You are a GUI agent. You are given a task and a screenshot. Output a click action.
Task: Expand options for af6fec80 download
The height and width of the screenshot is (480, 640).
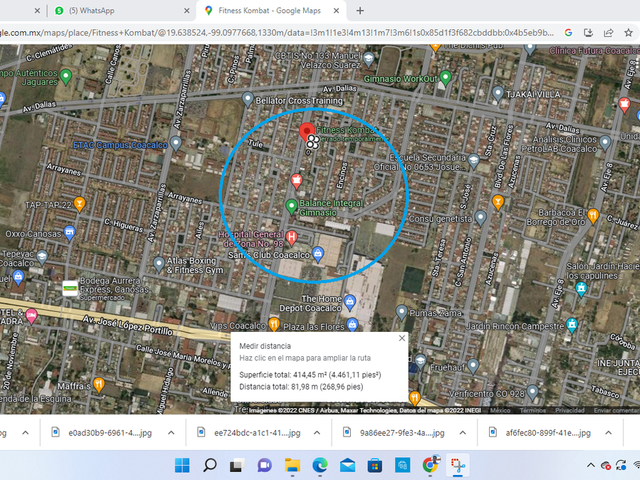point(608,433)
